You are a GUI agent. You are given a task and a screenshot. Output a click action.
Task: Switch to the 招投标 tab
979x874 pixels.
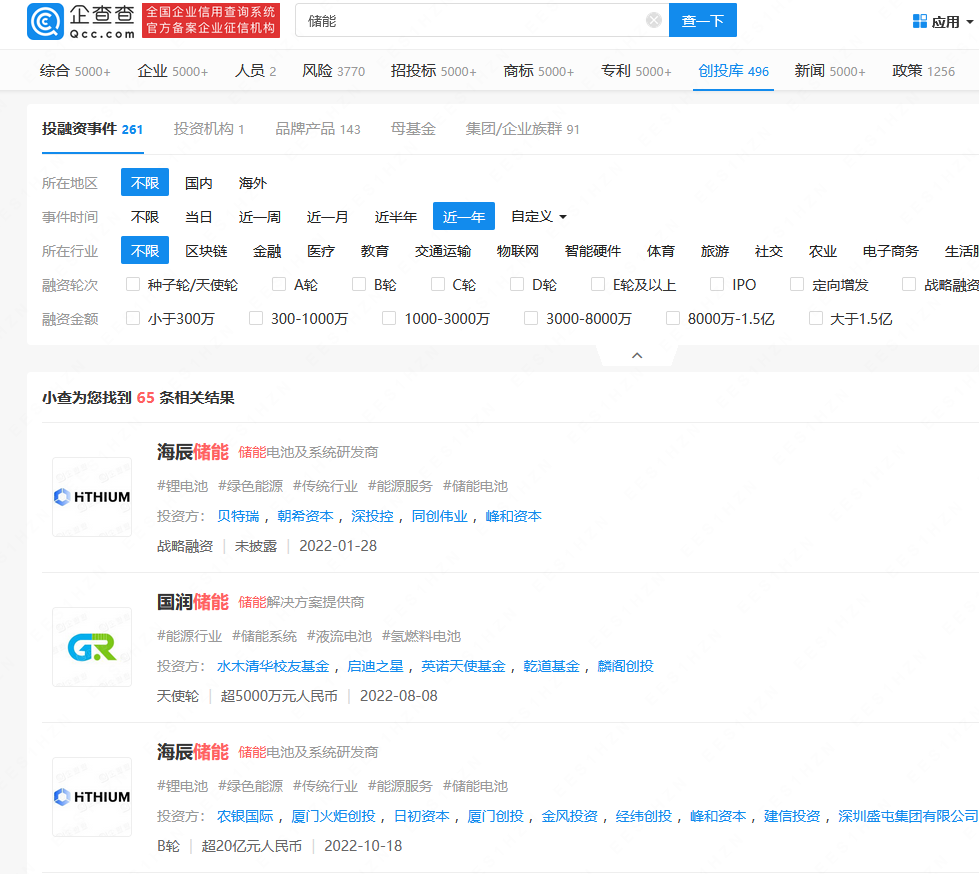[x=433, y=71]
